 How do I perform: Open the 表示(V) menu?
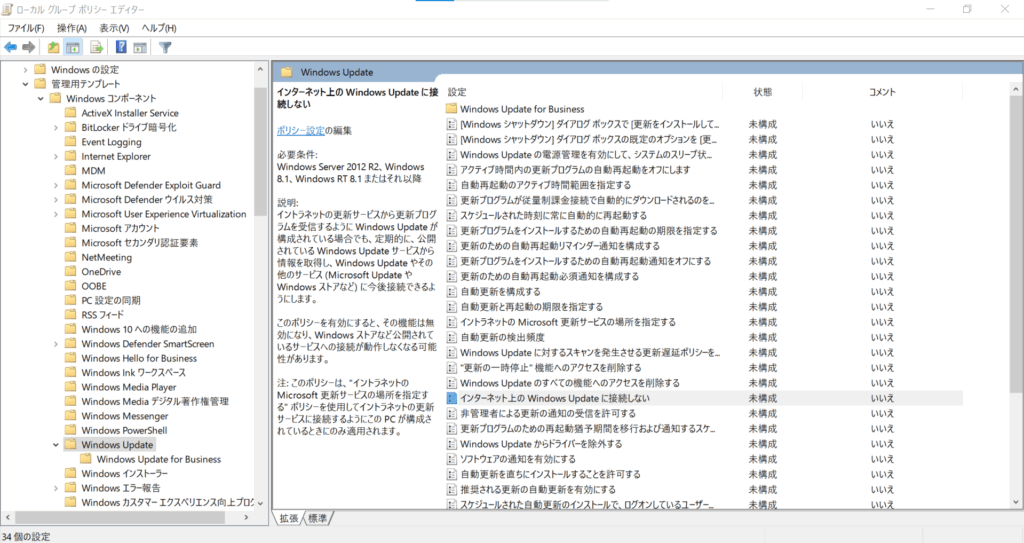point(114,28)
